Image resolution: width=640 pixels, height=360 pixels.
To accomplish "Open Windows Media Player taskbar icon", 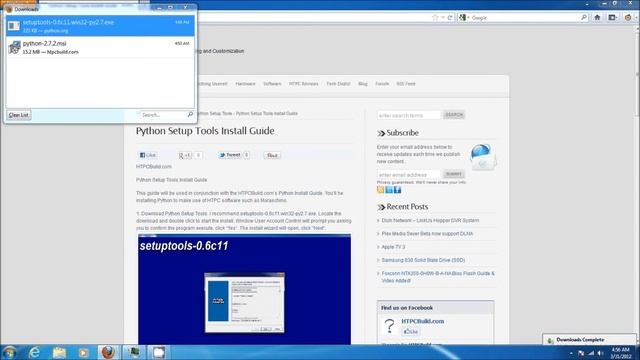I will click(84, 352).
